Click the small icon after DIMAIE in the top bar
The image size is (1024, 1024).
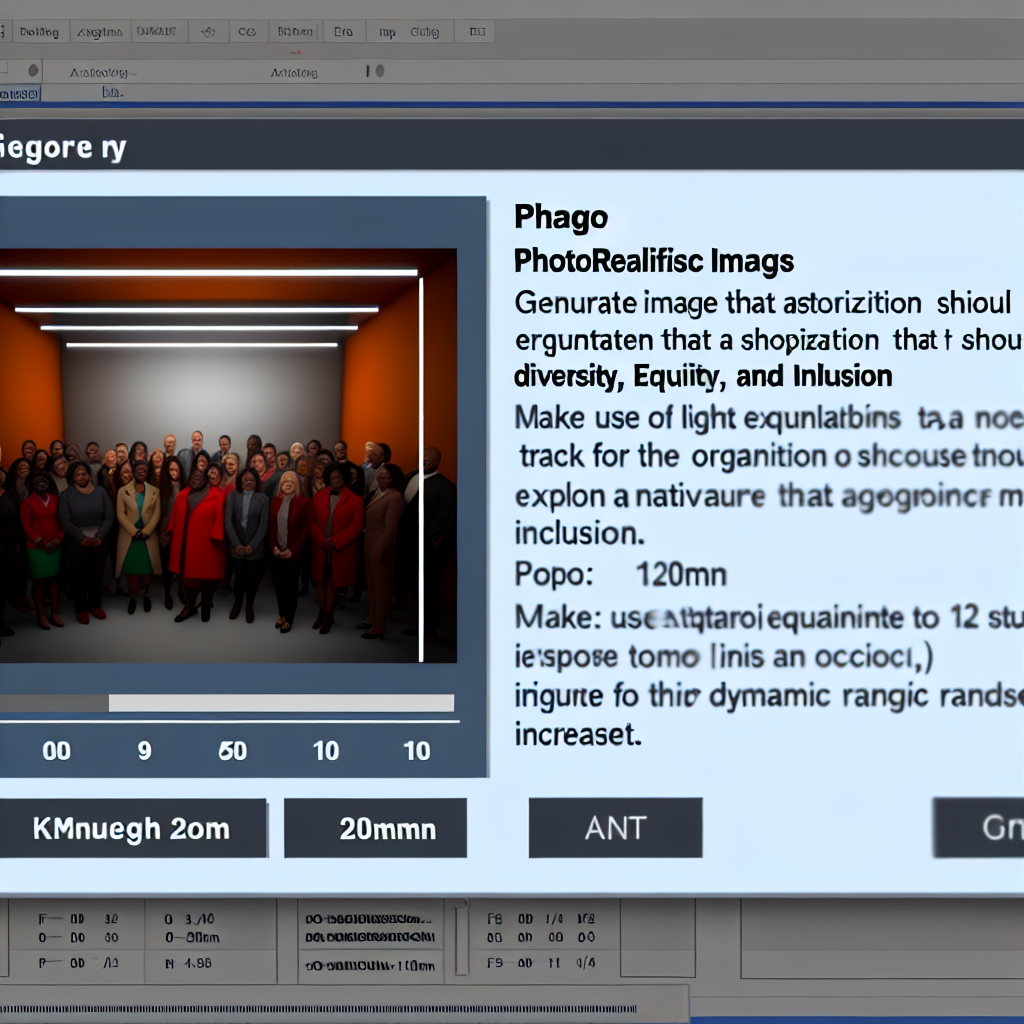click(208, 31)
